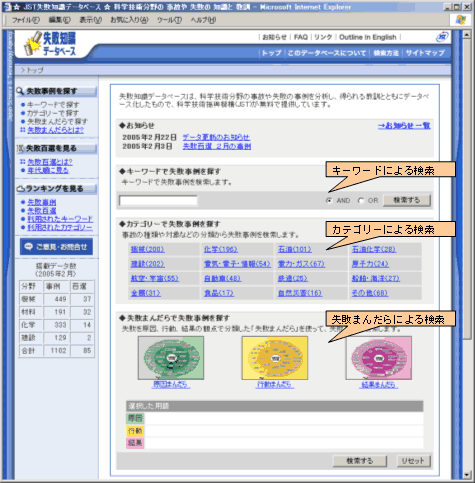The image size is (475, 483).
Task: Open サイトマップ navigation item
Action: point(425,53)
